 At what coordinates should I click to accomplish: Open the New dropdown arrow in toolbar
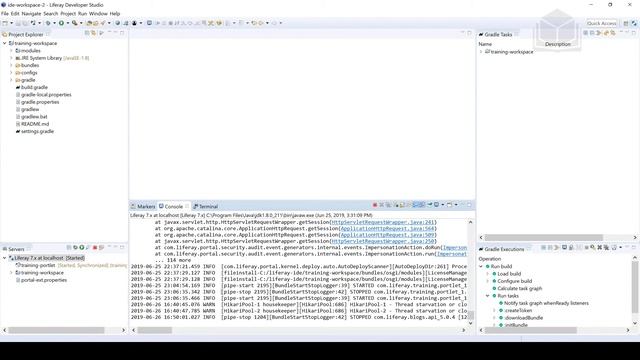click(11, 23)
